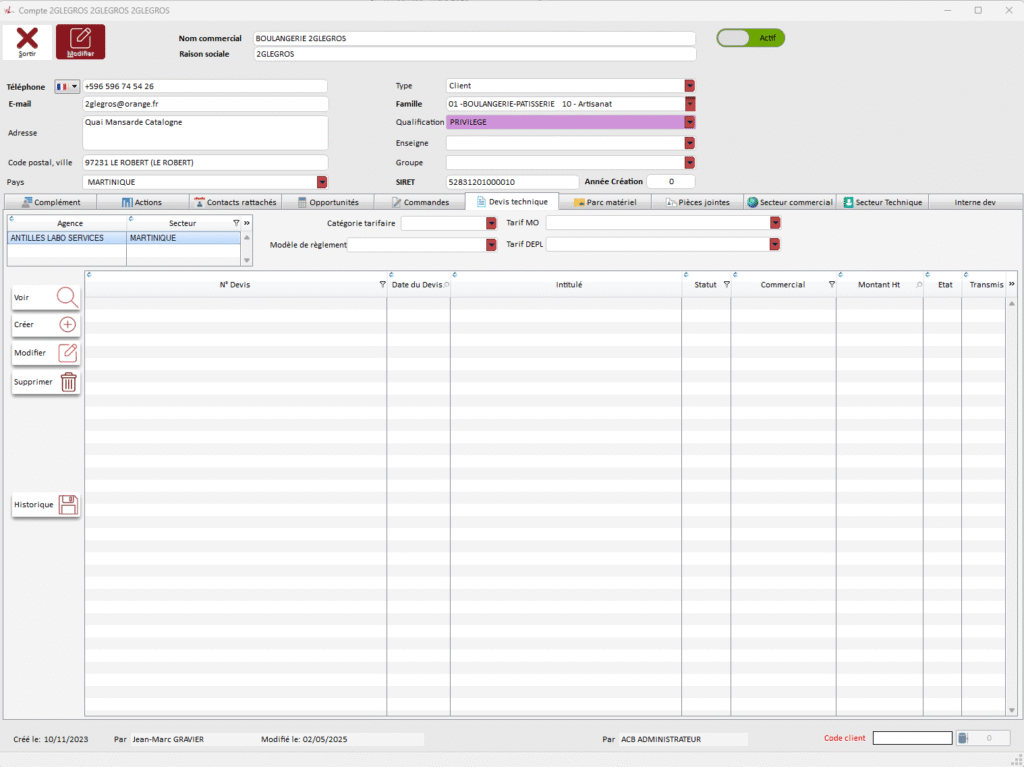The image size is (1024, 767).
Task: Click the Historique floppy disk icon
Action: (68, 505)
